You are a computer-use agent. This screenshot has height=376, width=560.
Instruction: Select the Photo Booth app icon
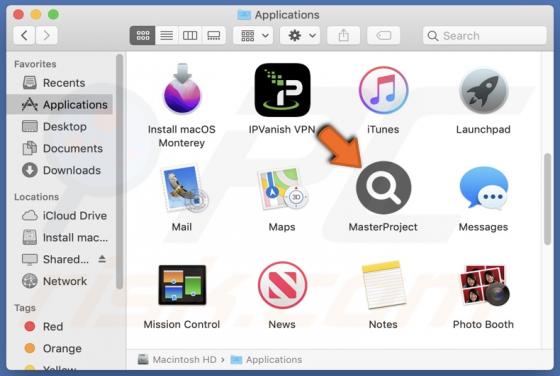[x=485, y=285]
